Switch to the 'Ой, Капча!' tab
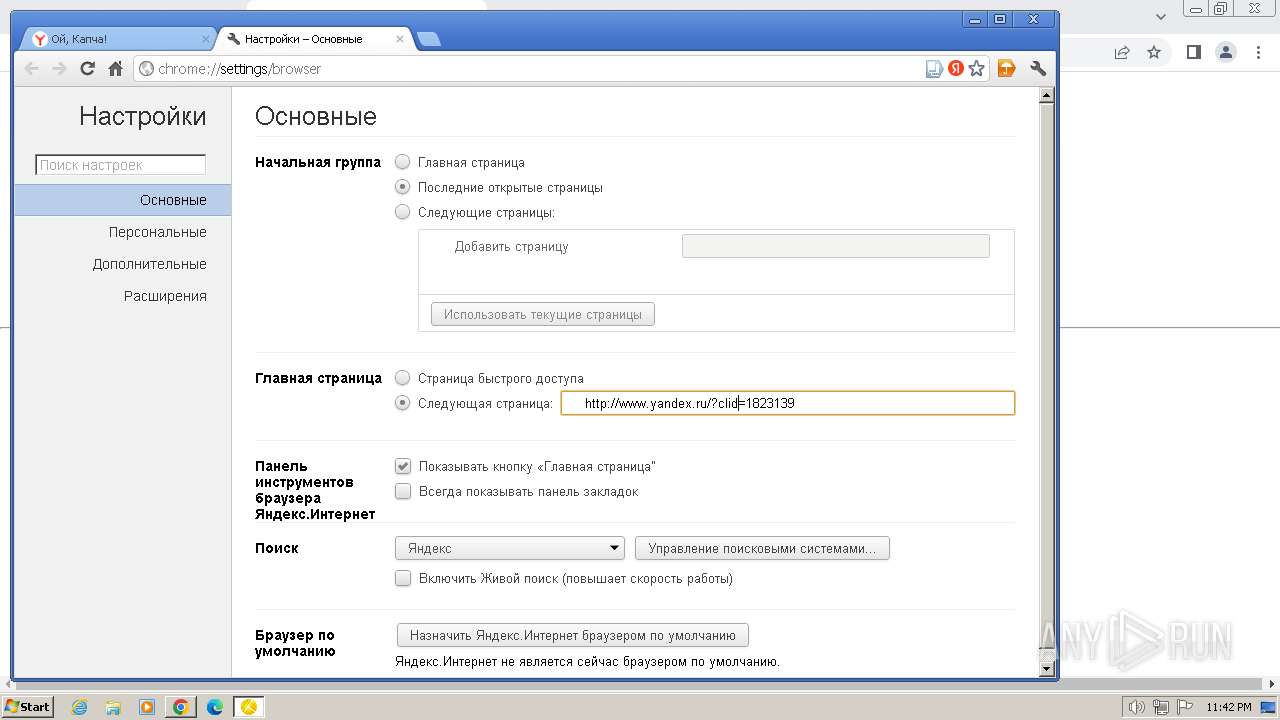The width and height of the screenshot is (1280, 720). click(x=118, y=39)
